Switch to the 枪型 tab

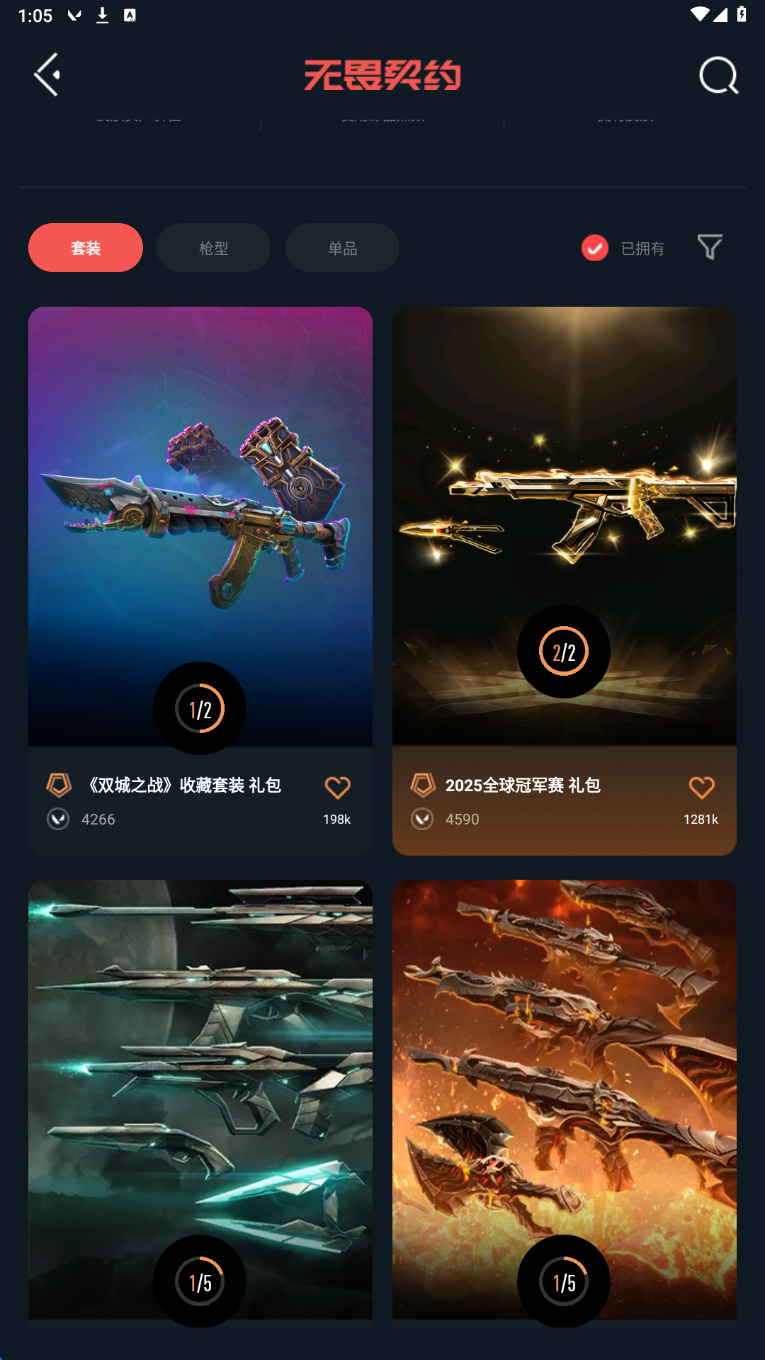tap(214, 248)
